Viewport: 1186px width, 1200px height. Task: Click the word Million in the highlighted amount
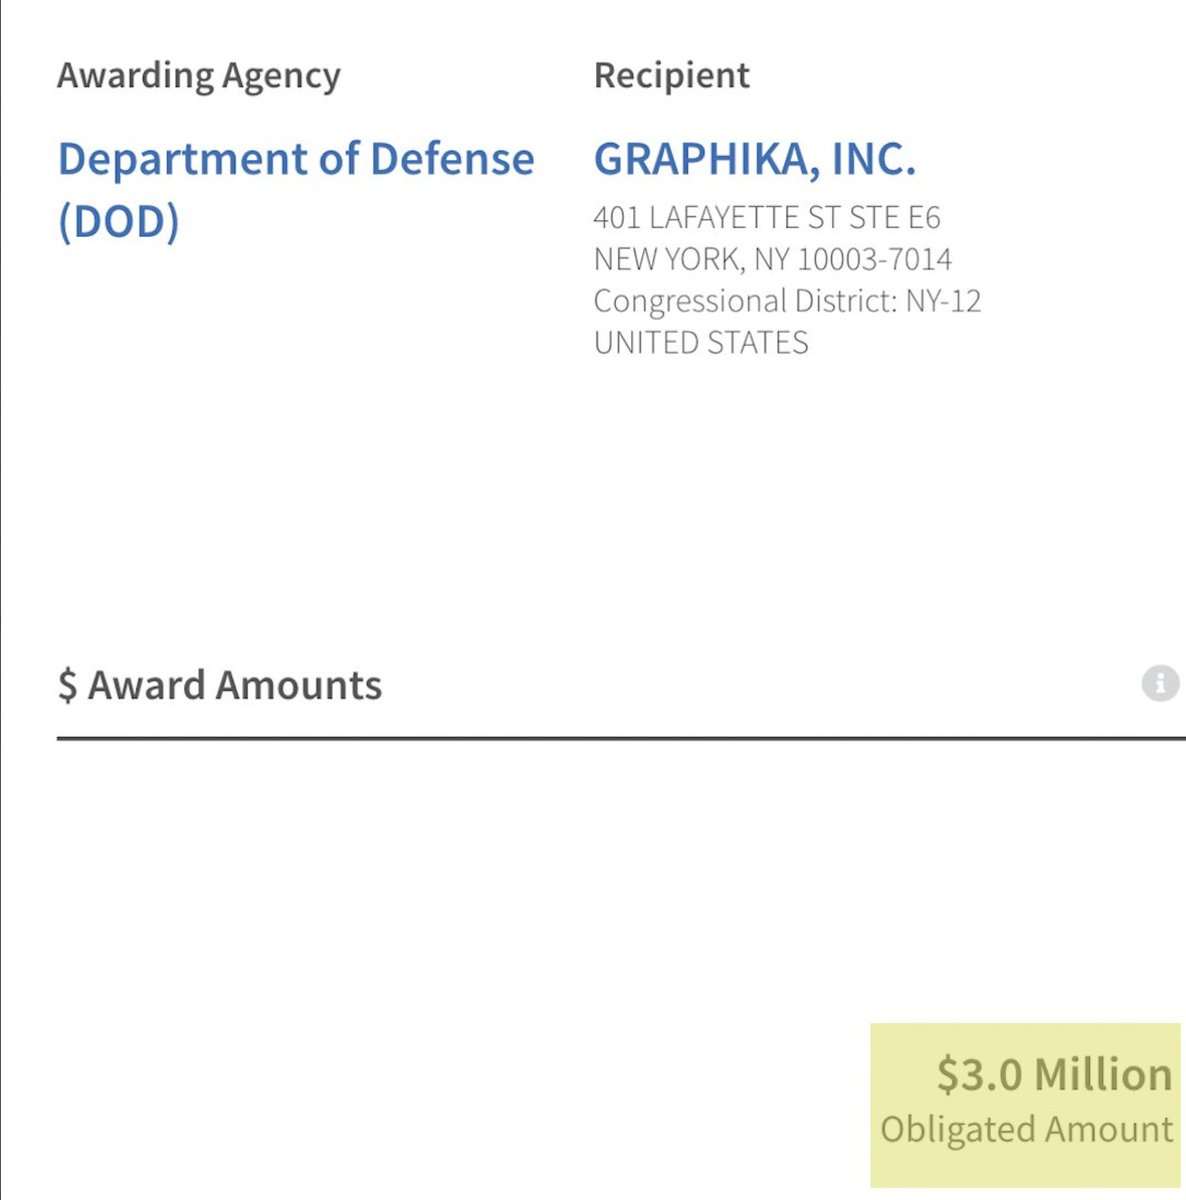tap(1103, 1074)
